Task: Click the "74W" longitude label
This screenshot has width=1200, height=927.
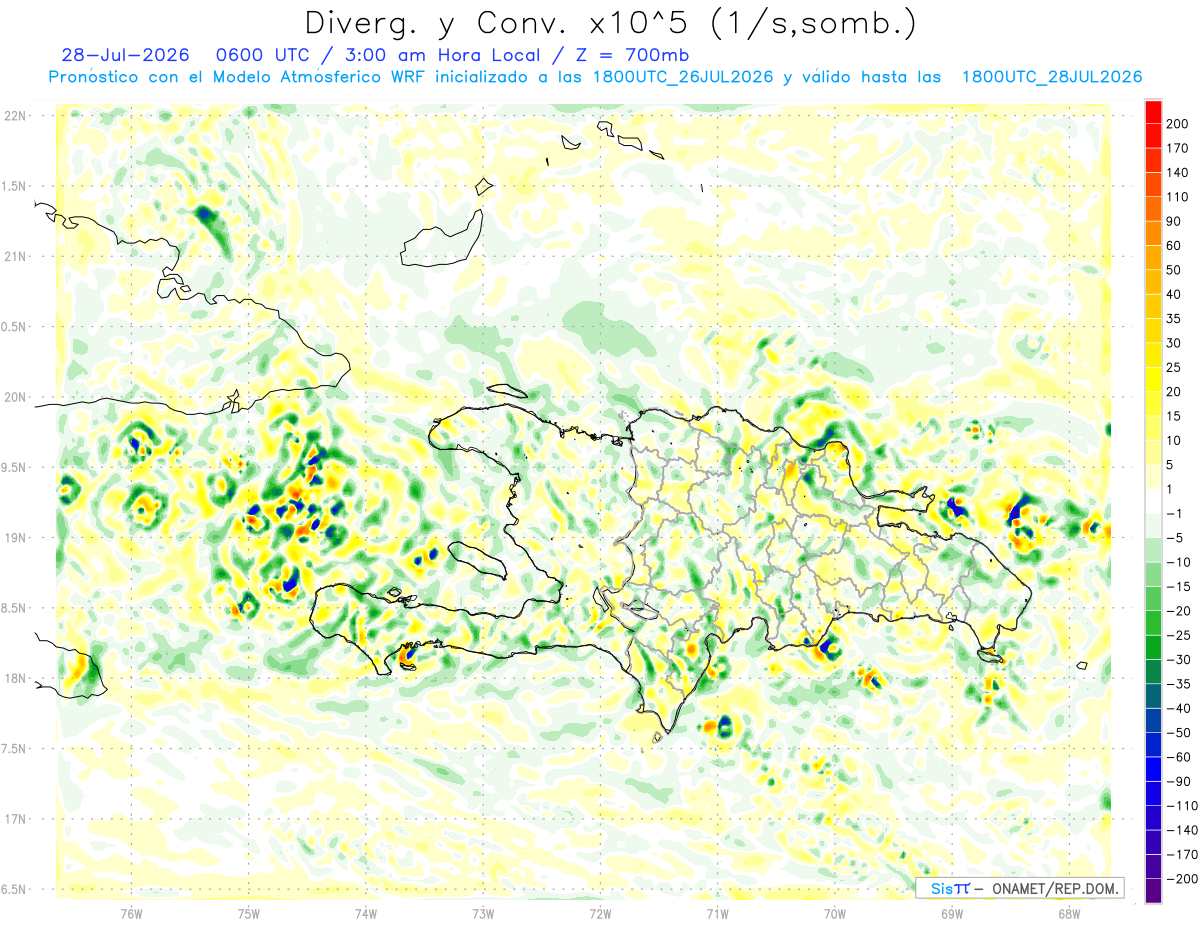Action: click(x=366, y=914)
